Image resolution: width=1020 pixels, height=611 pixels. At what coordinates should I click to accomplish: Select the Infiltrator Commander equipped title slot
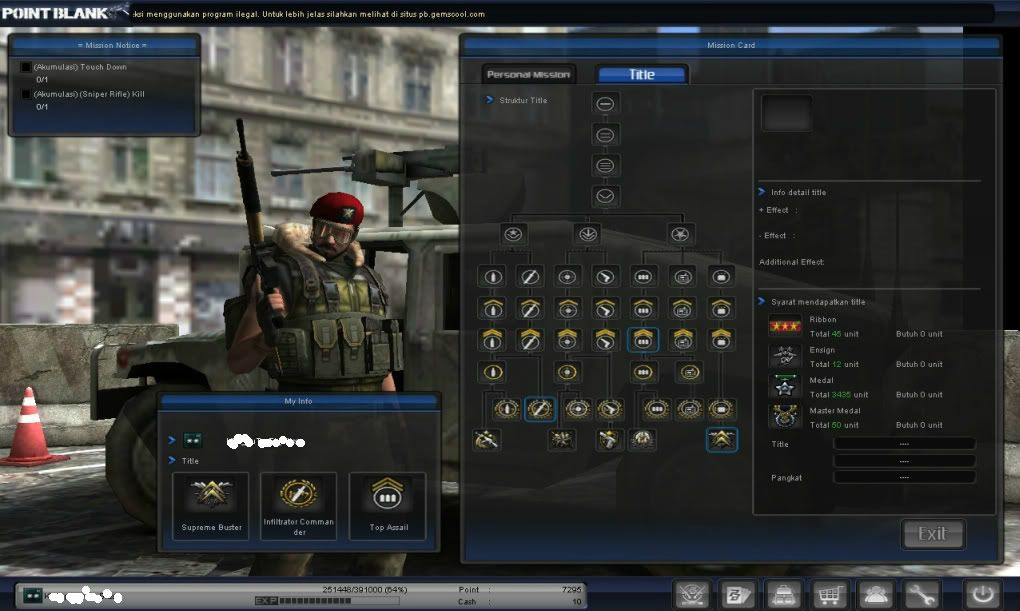[299, 506]
